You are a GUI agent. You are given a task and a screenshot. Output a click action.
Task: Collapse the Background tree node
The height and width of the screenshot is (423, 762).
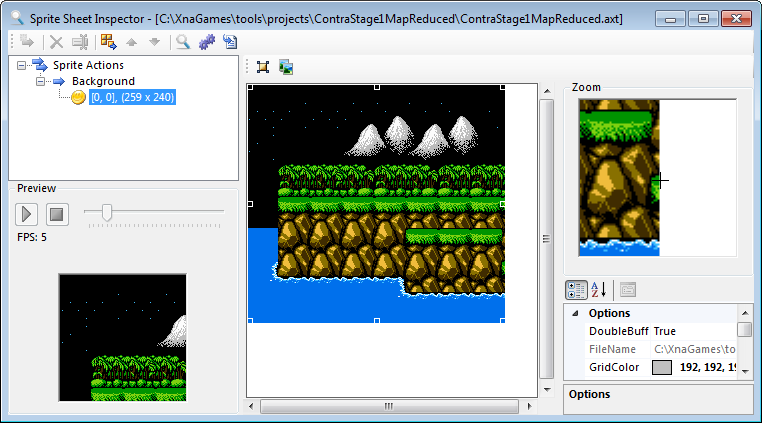pos(41,81)
